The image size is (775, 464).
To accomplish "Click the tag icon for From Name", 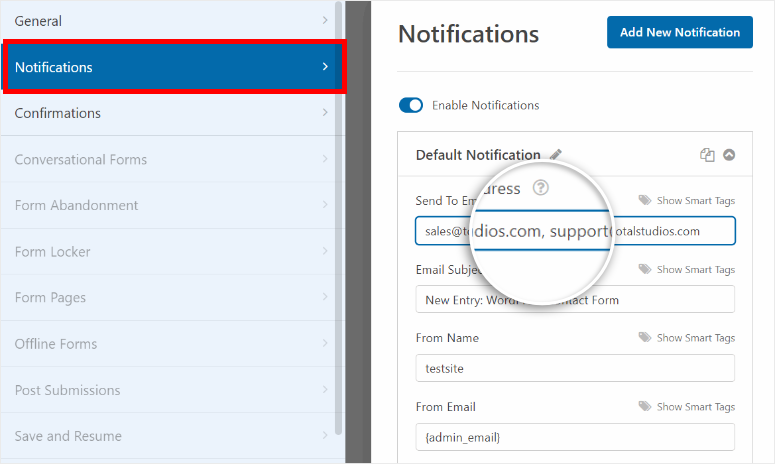I will coord(645,338).
